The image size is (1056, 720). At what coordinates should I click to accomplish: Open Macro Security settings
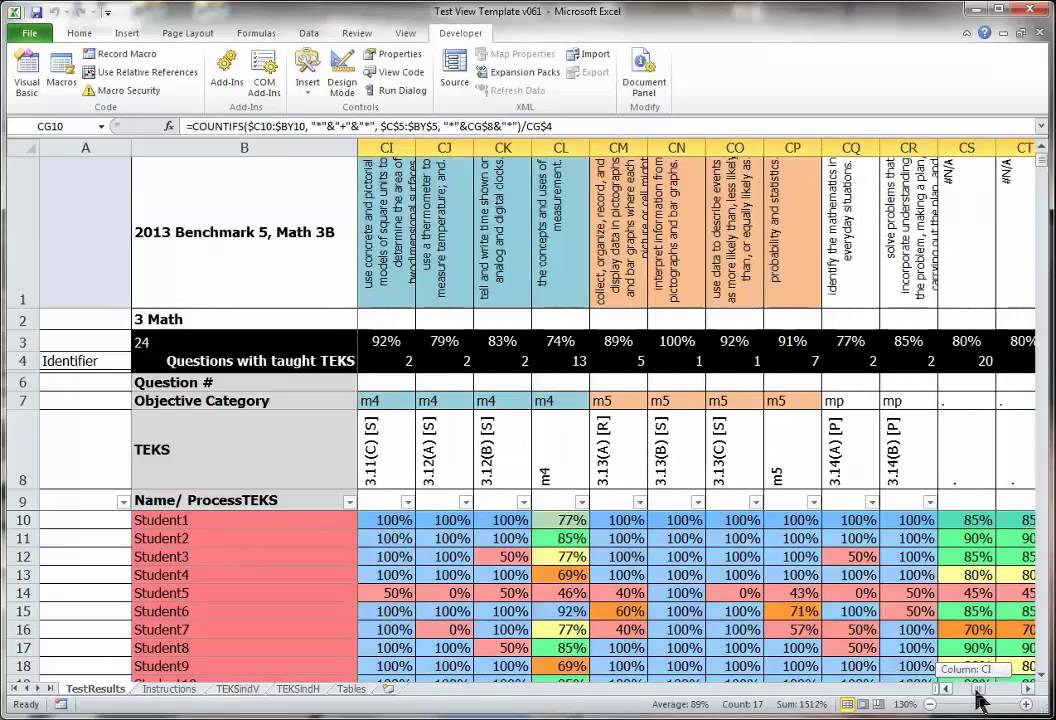pyautogui.click(x=121, y=90)
